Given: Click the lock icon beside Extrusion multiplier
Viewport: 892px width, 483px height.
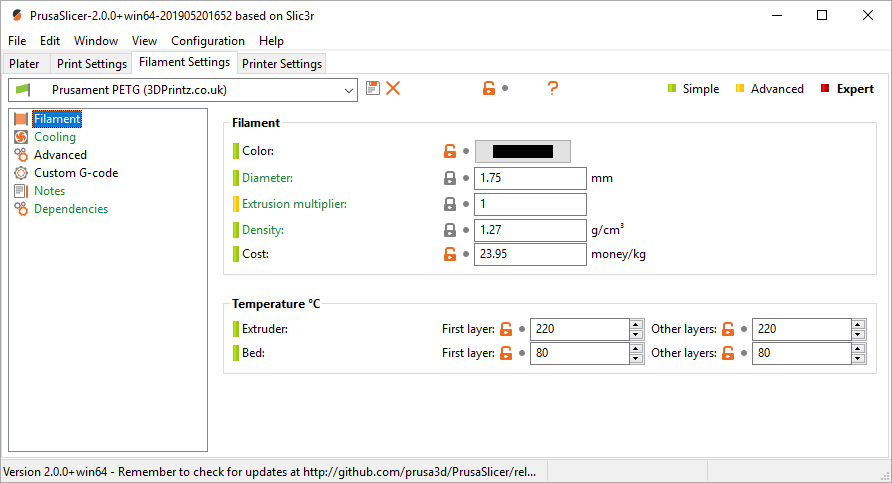Looking at the screenshot, I should click(x=450, y=204).
